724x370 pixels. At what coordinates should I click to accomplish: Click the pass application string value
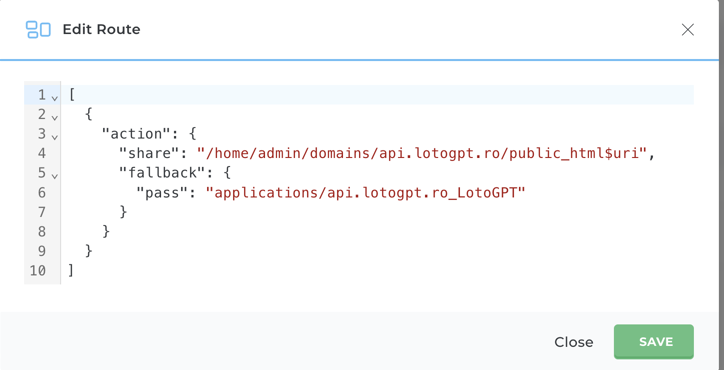[366, 192]
